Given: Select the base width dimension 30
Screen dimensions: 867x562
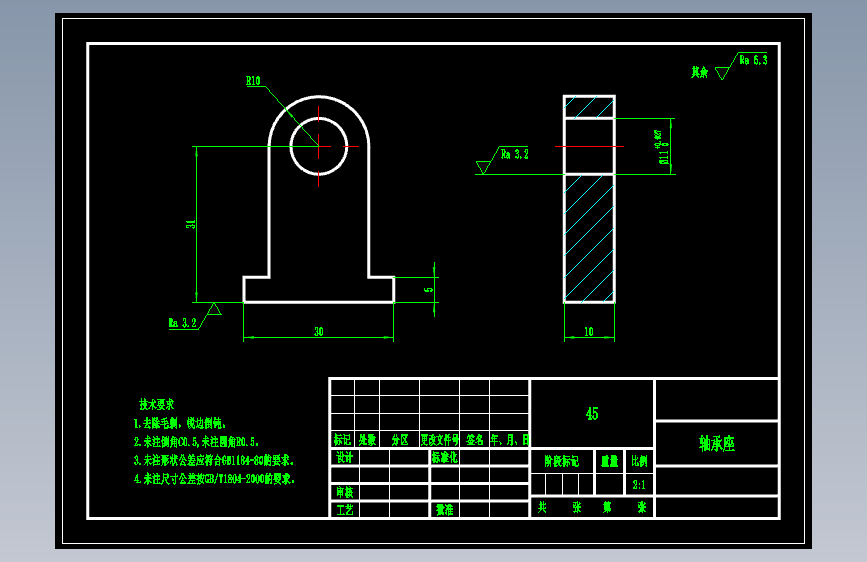Looking at the screenshot, I should (x=319, y=331).
